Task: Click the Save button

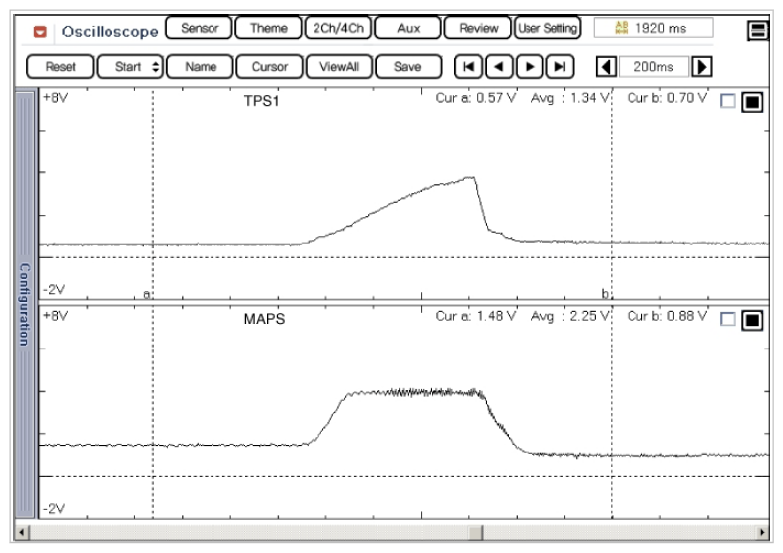Action: click(407, 67)
